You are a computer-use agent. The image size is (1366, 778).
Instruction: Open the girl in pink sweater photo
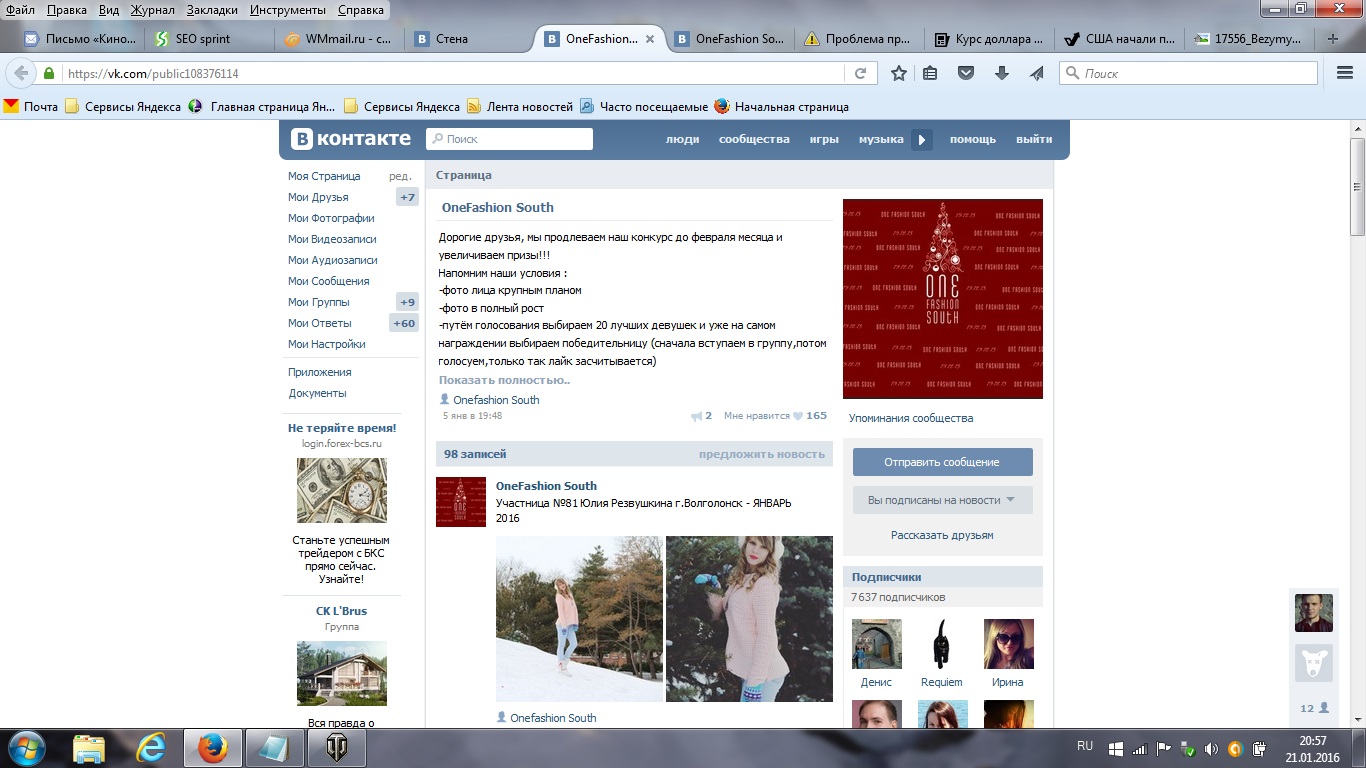coord(749,619)
